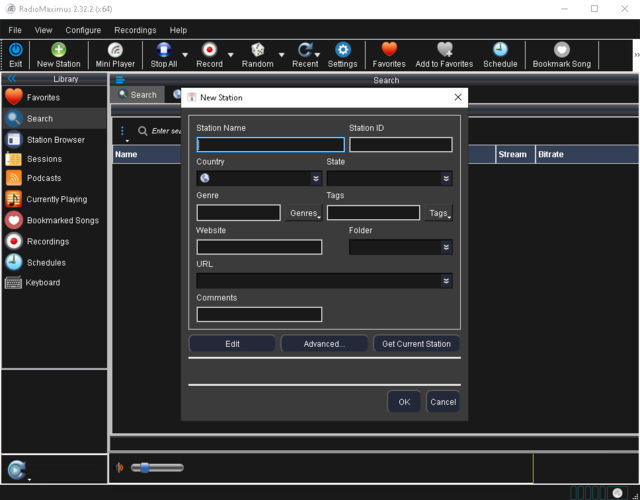Click the Station ID input field
The width and height of the screenshot is (640, 500).
click(x=401, y=144)
